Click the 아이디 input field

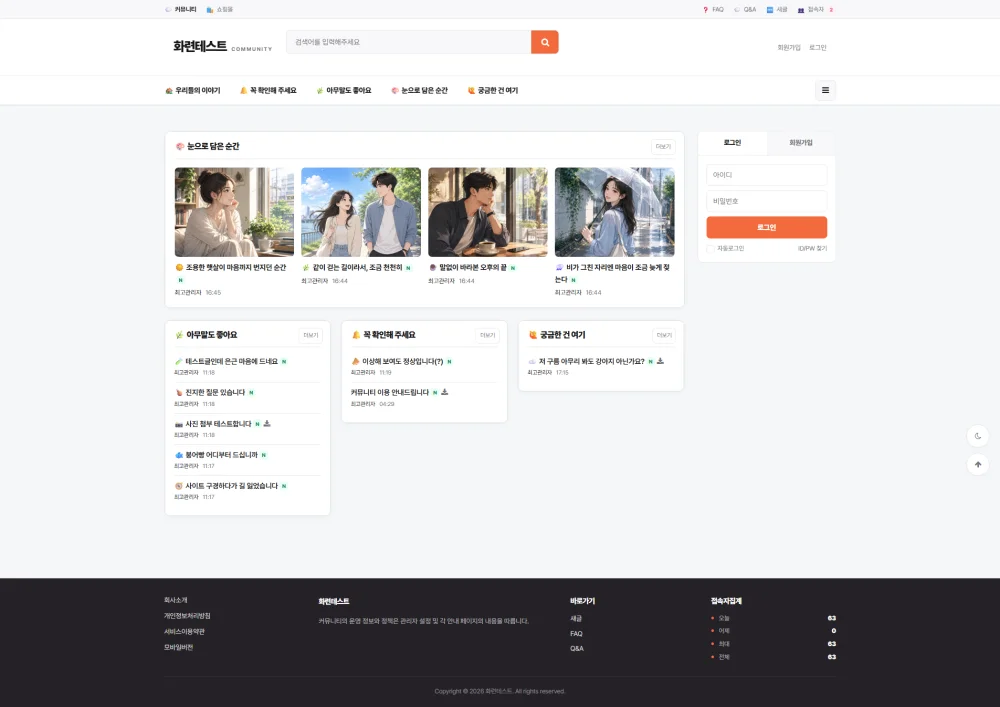pyautogui.click(x=767, y=175)
